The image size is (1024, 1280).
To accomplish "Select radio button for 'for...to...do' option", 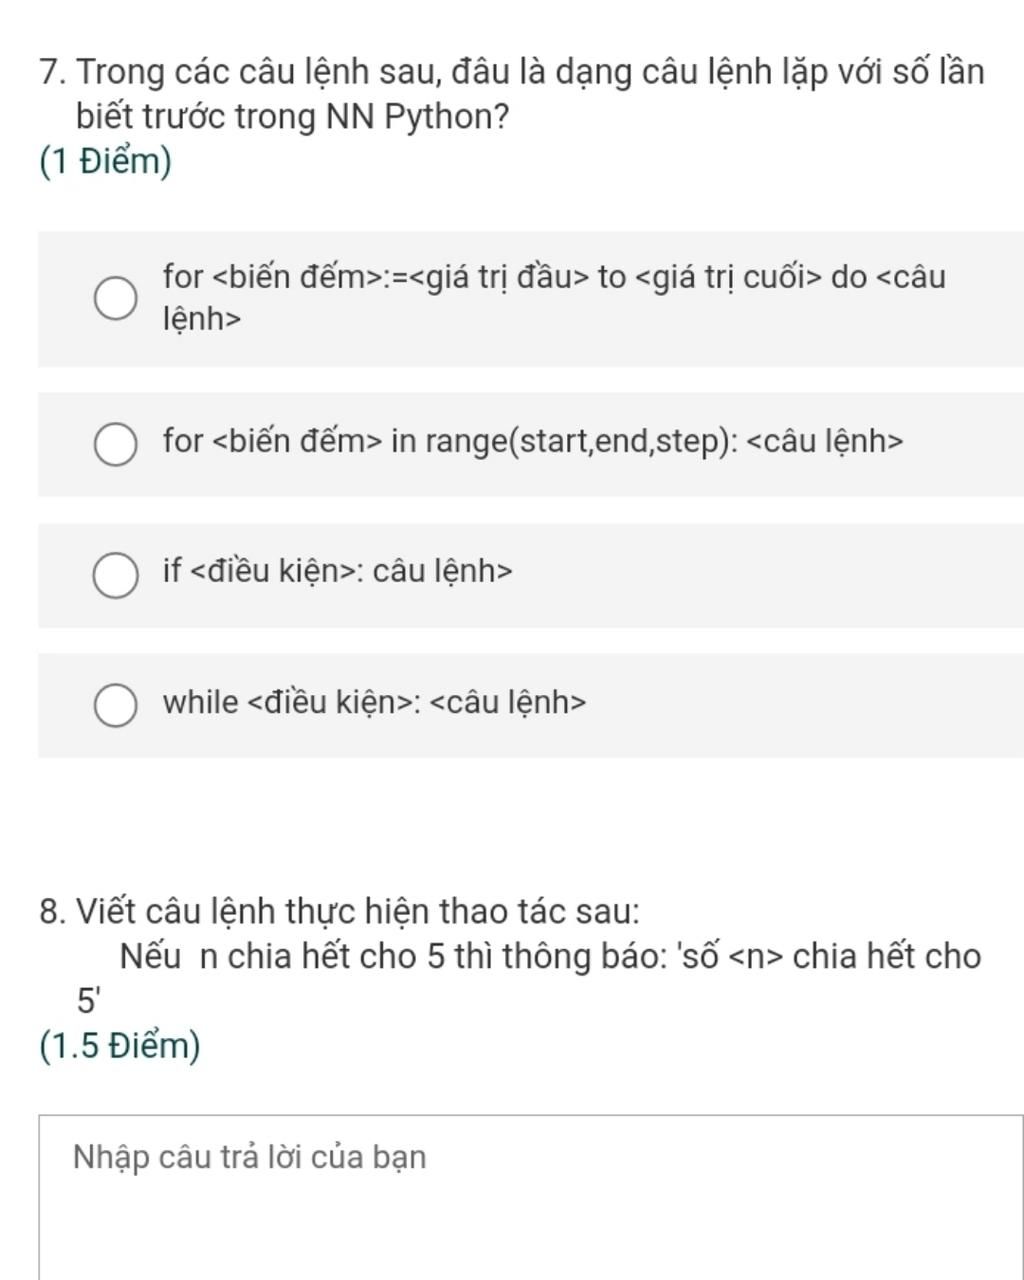I will pos(115,299).
